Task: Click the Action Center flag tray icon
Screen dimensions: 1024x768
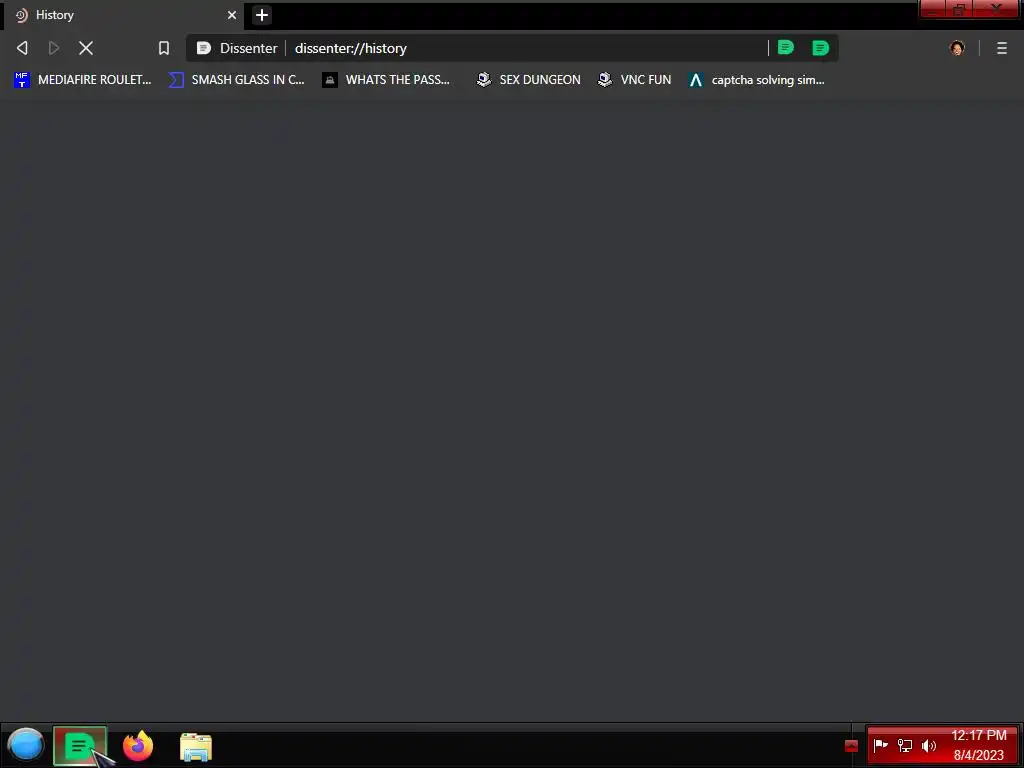Action: point(880,745)
